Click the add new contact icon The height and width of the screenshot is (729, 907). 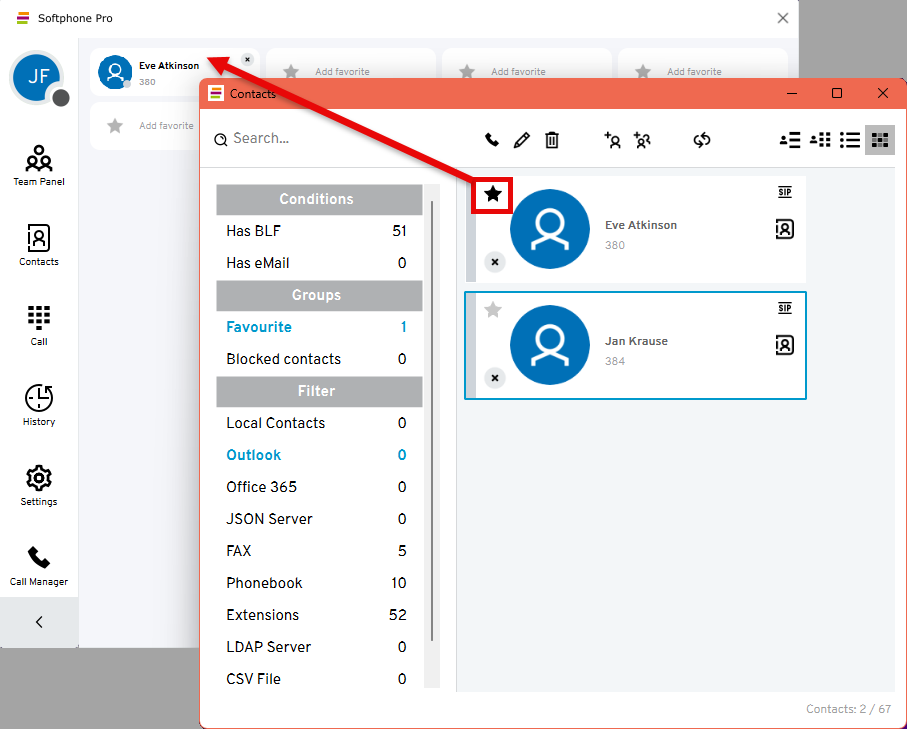tap(613, 140)
